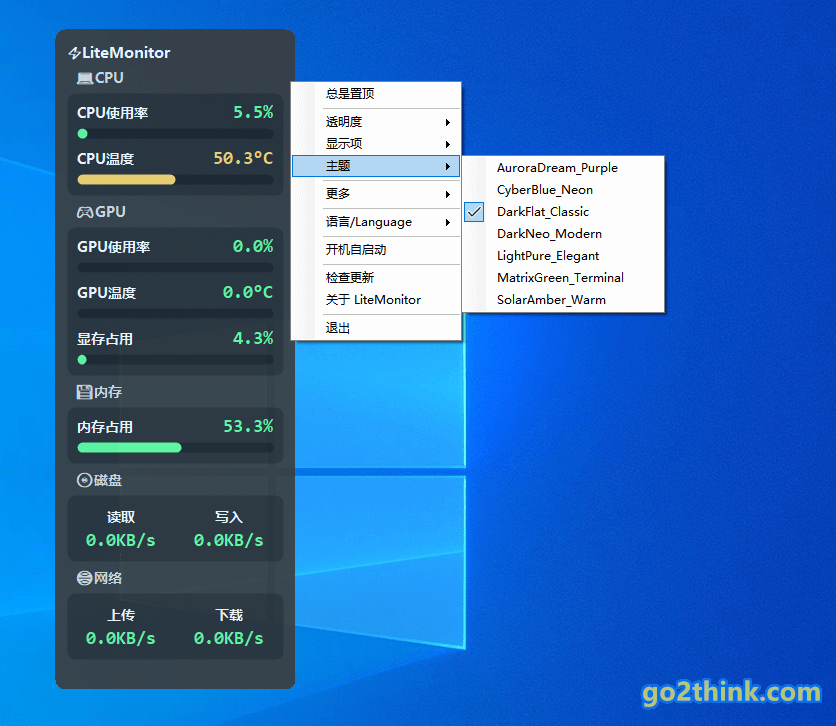
Task: Click the GPU使用率 value 0.0%
Action: pos(253,246)
